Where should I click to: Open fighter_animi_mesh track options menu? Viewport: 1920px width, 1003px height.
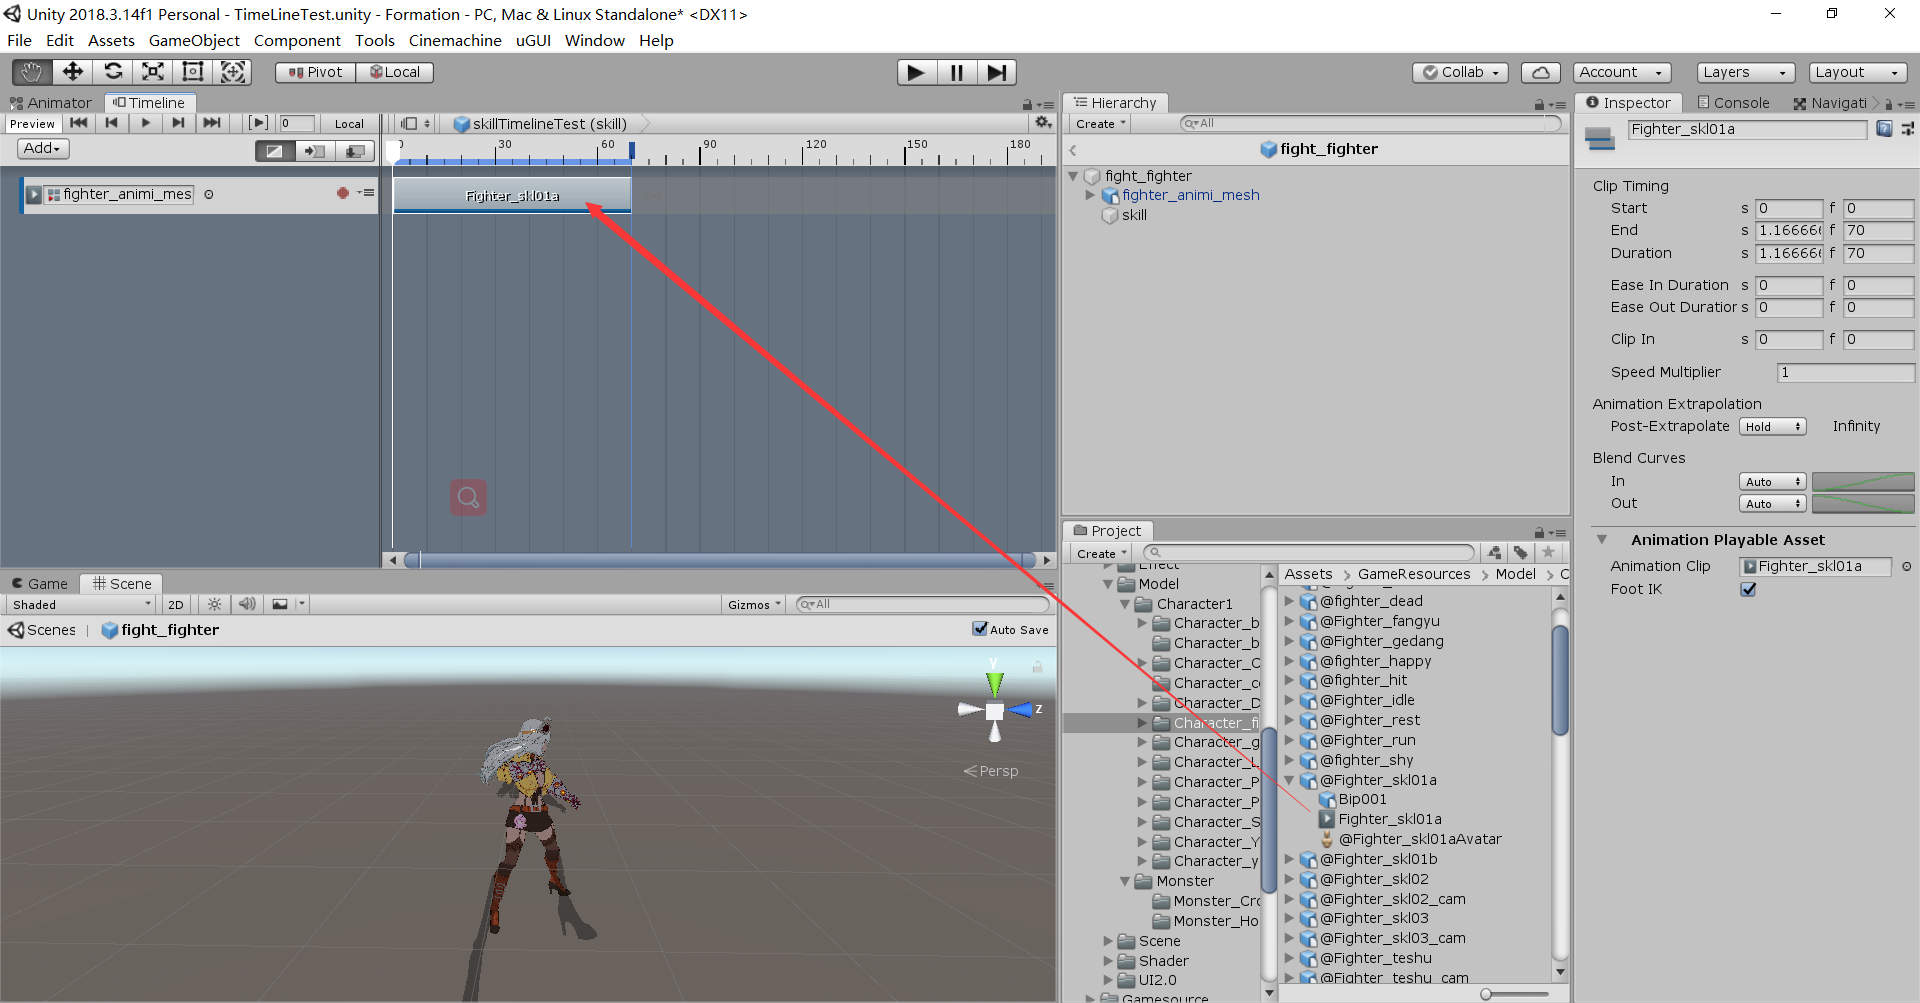(366, 193)
